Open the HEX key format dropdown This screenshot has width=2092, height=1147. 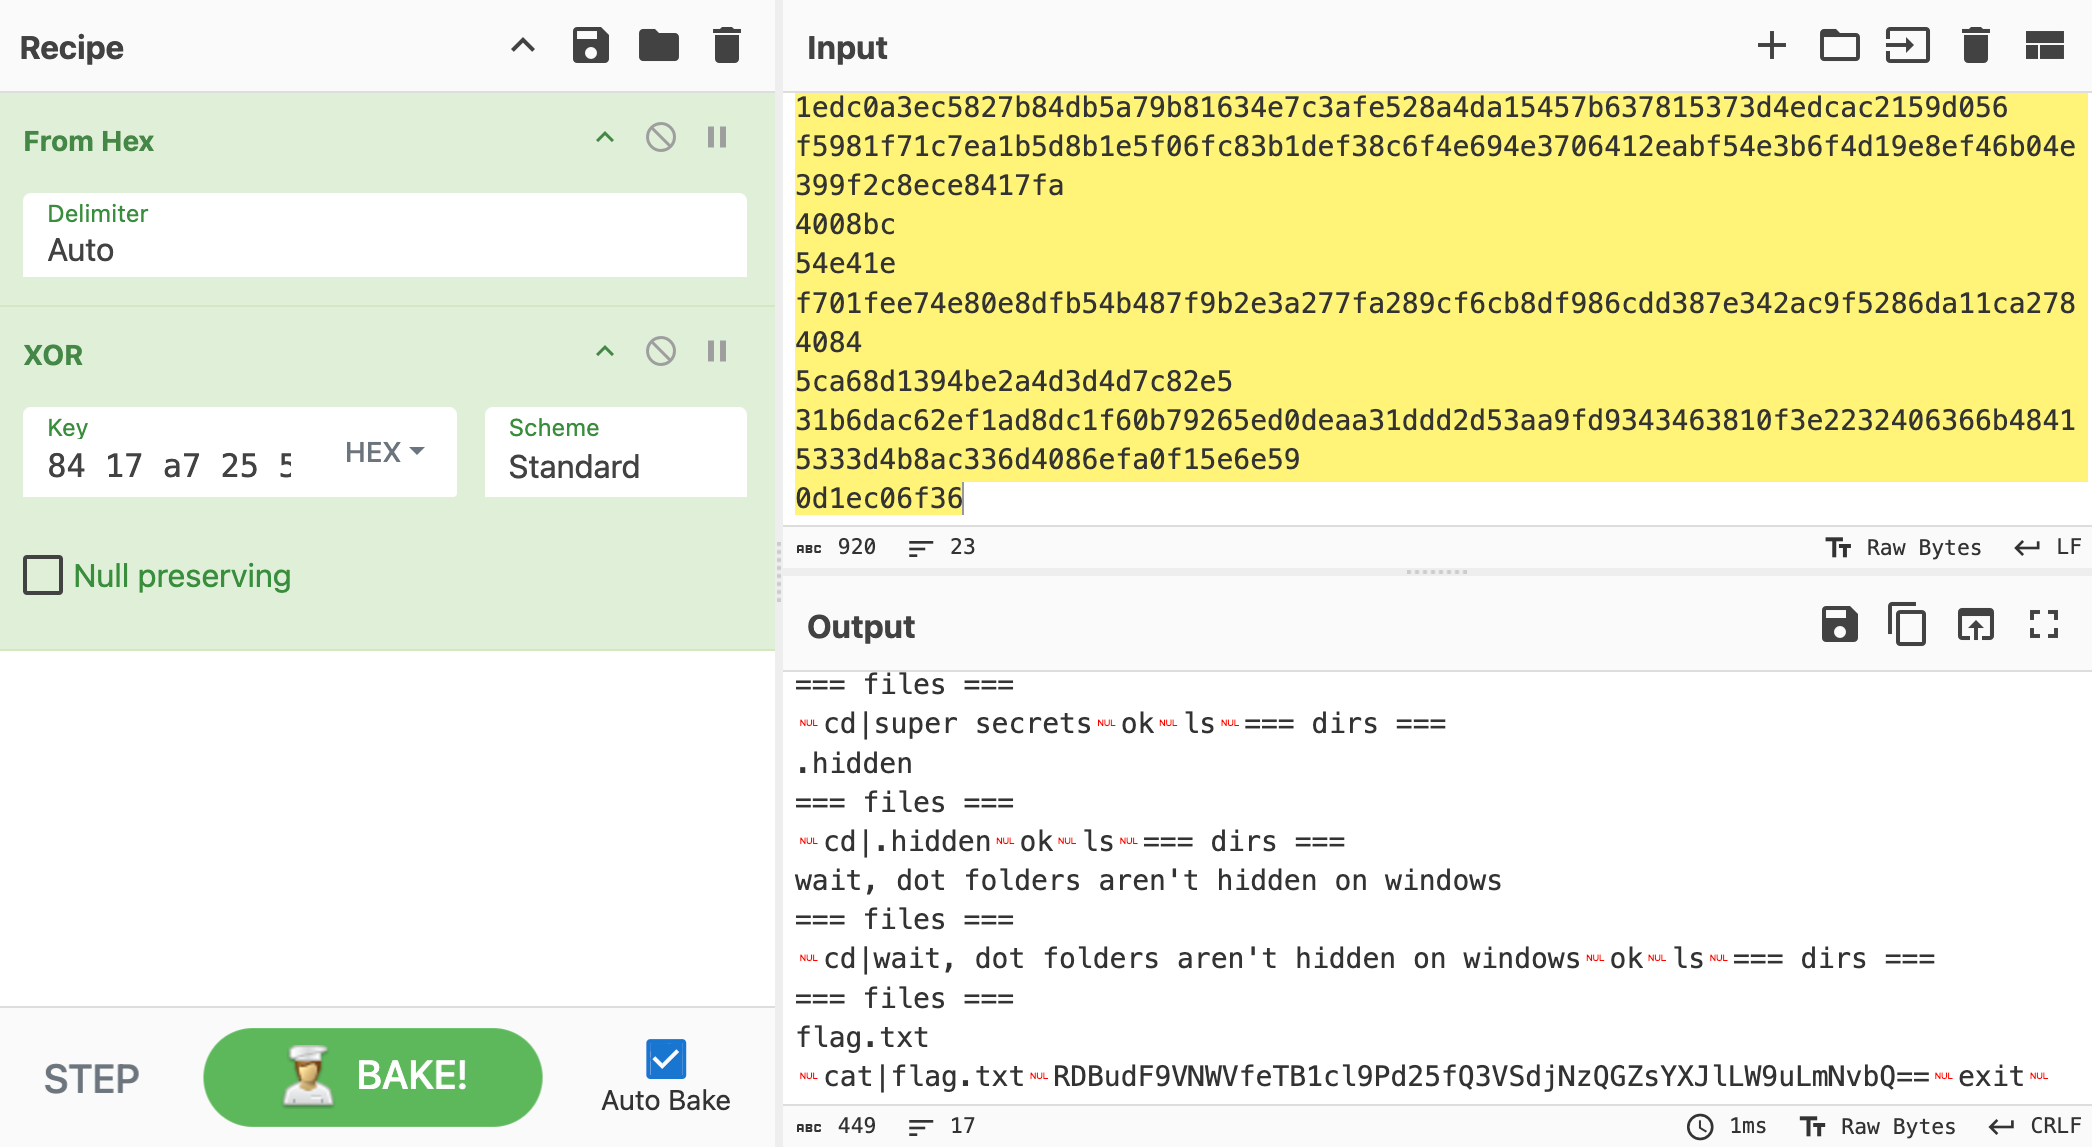pos(385,452)
